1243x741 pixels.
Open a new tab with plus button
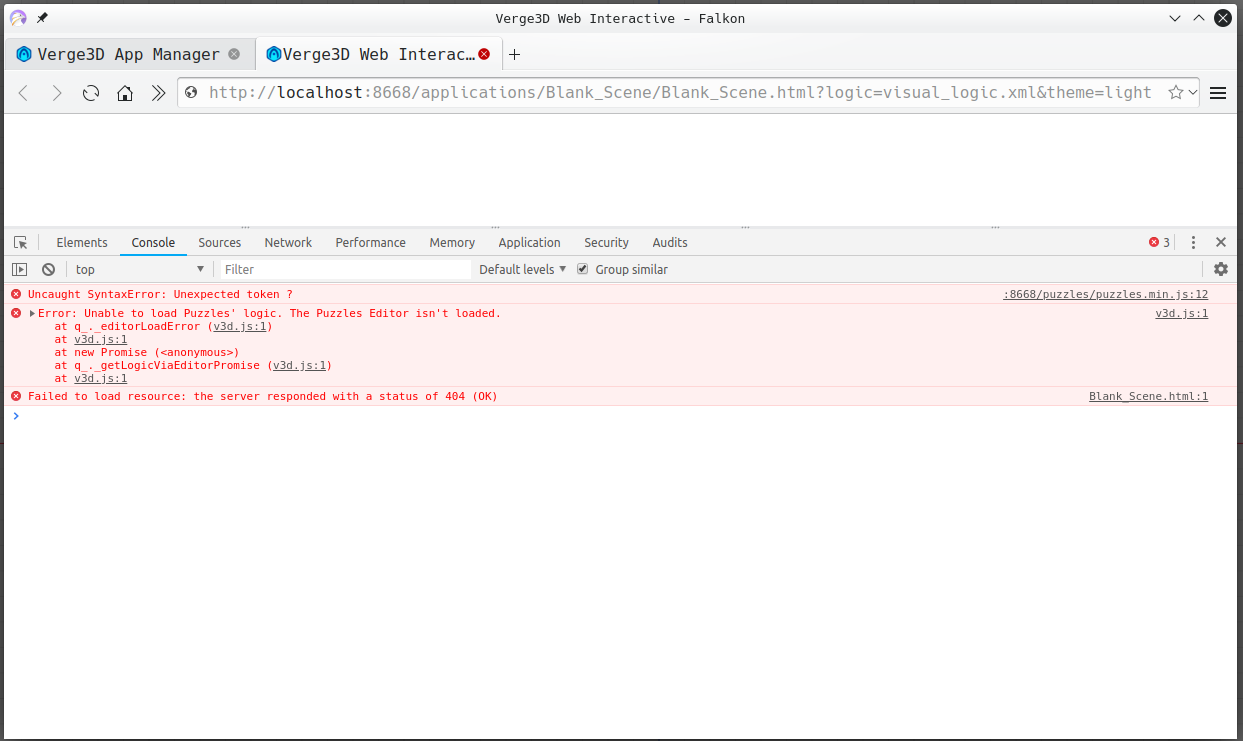(x=515, y=54)
